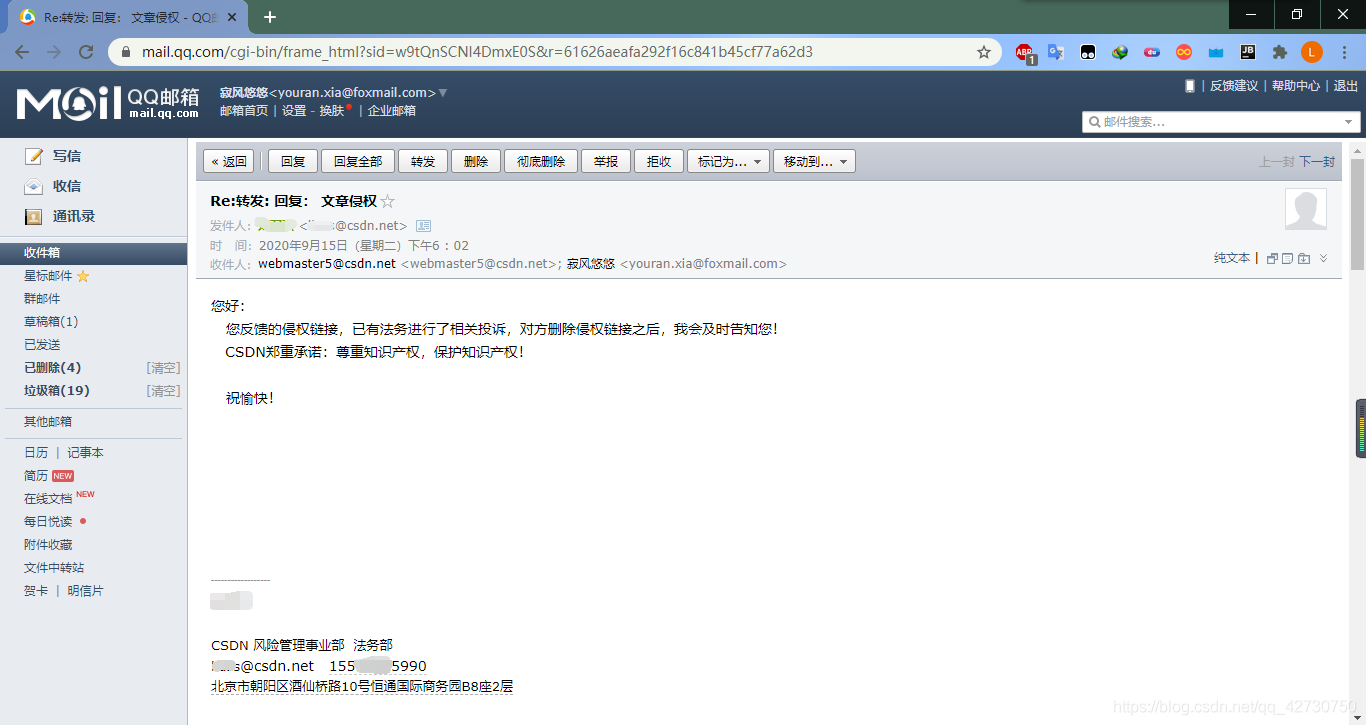Click the receive mail envelope icon
The width and height of the screenshot is (1366, 725).
coord(34,186)
